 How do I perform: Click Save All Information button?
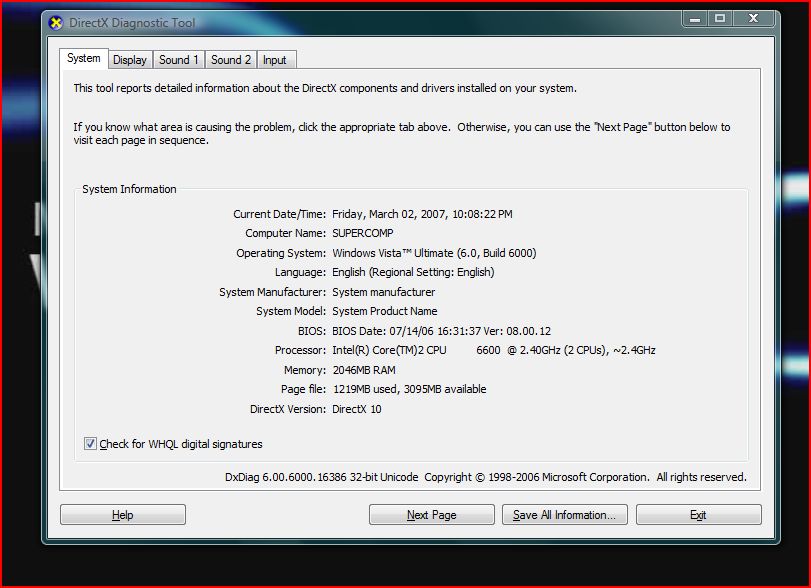[x=564, y=515]
